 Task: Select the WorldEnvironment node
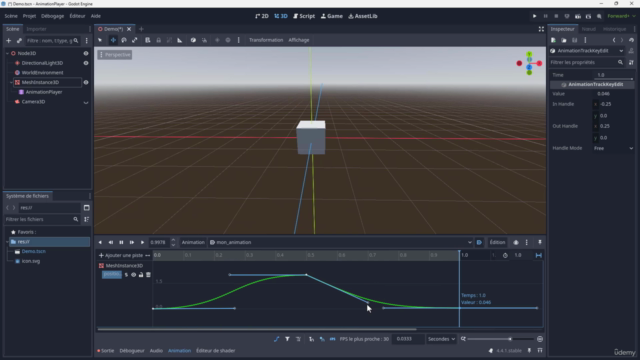42,73
